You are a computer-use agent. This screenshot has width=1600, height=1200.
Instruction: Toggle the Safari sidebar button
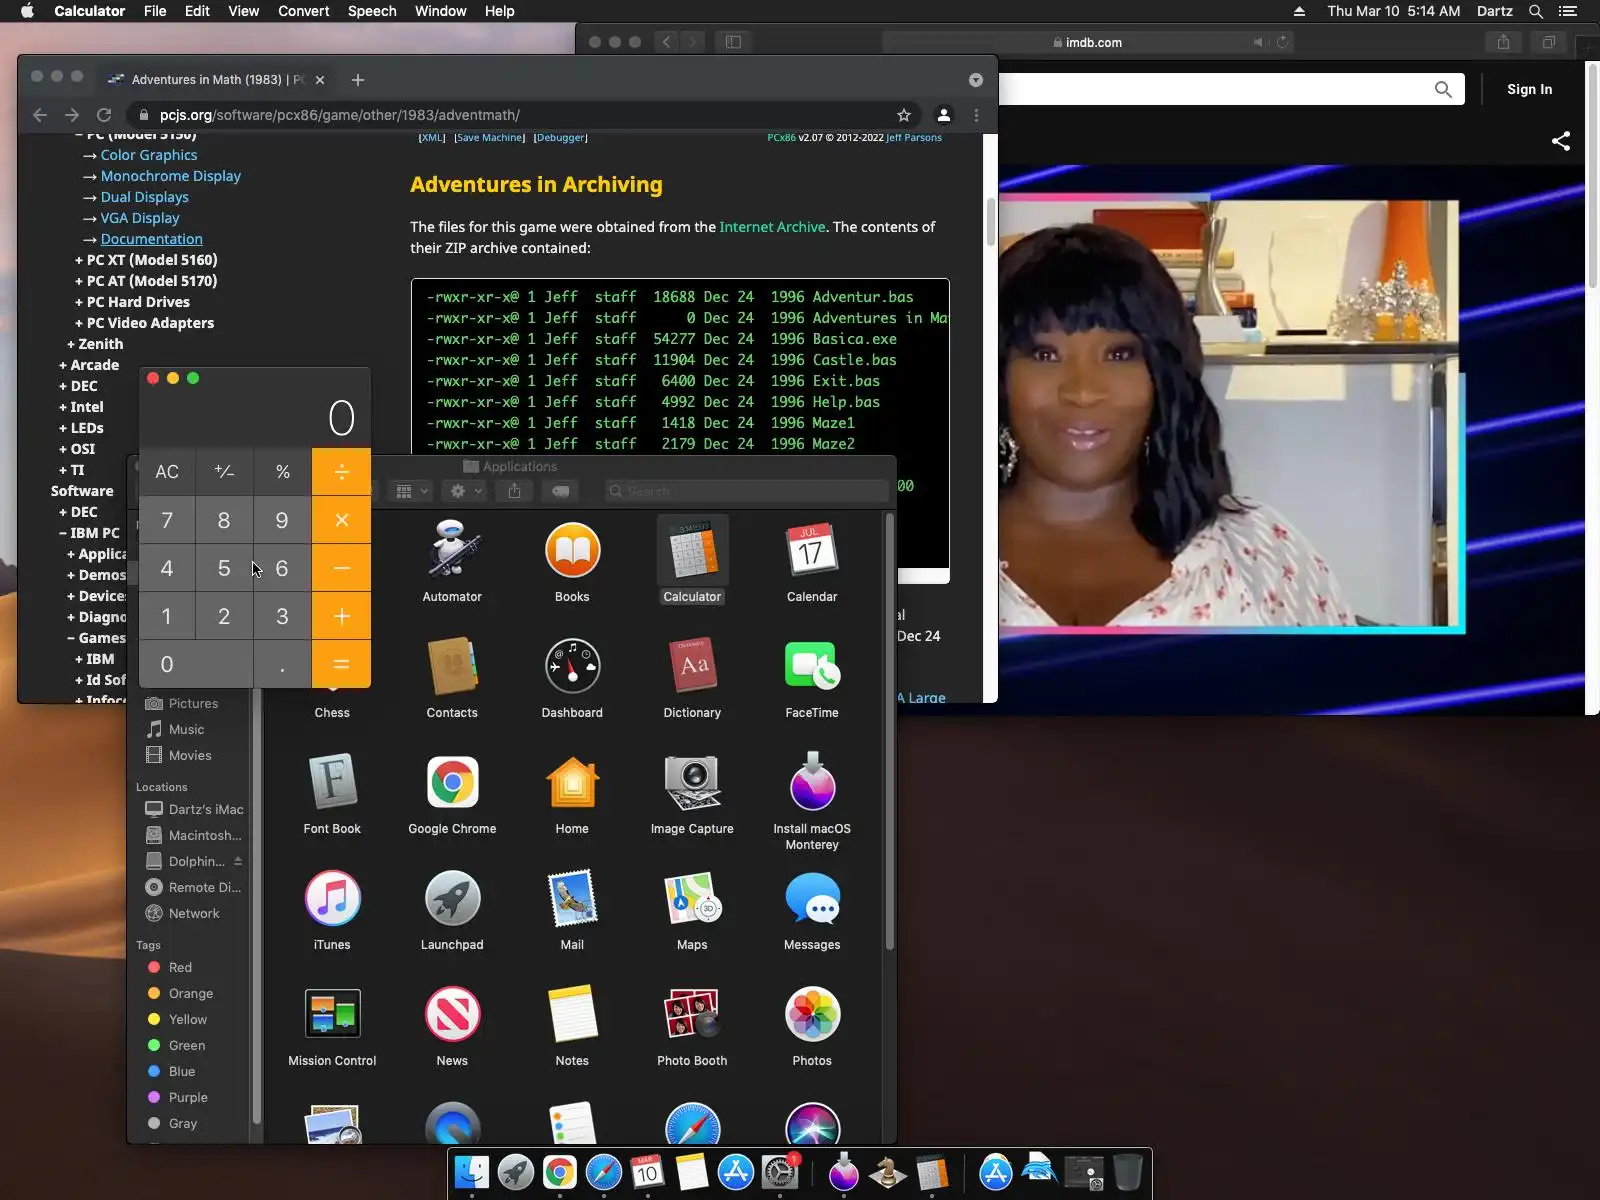pos(733,42)
